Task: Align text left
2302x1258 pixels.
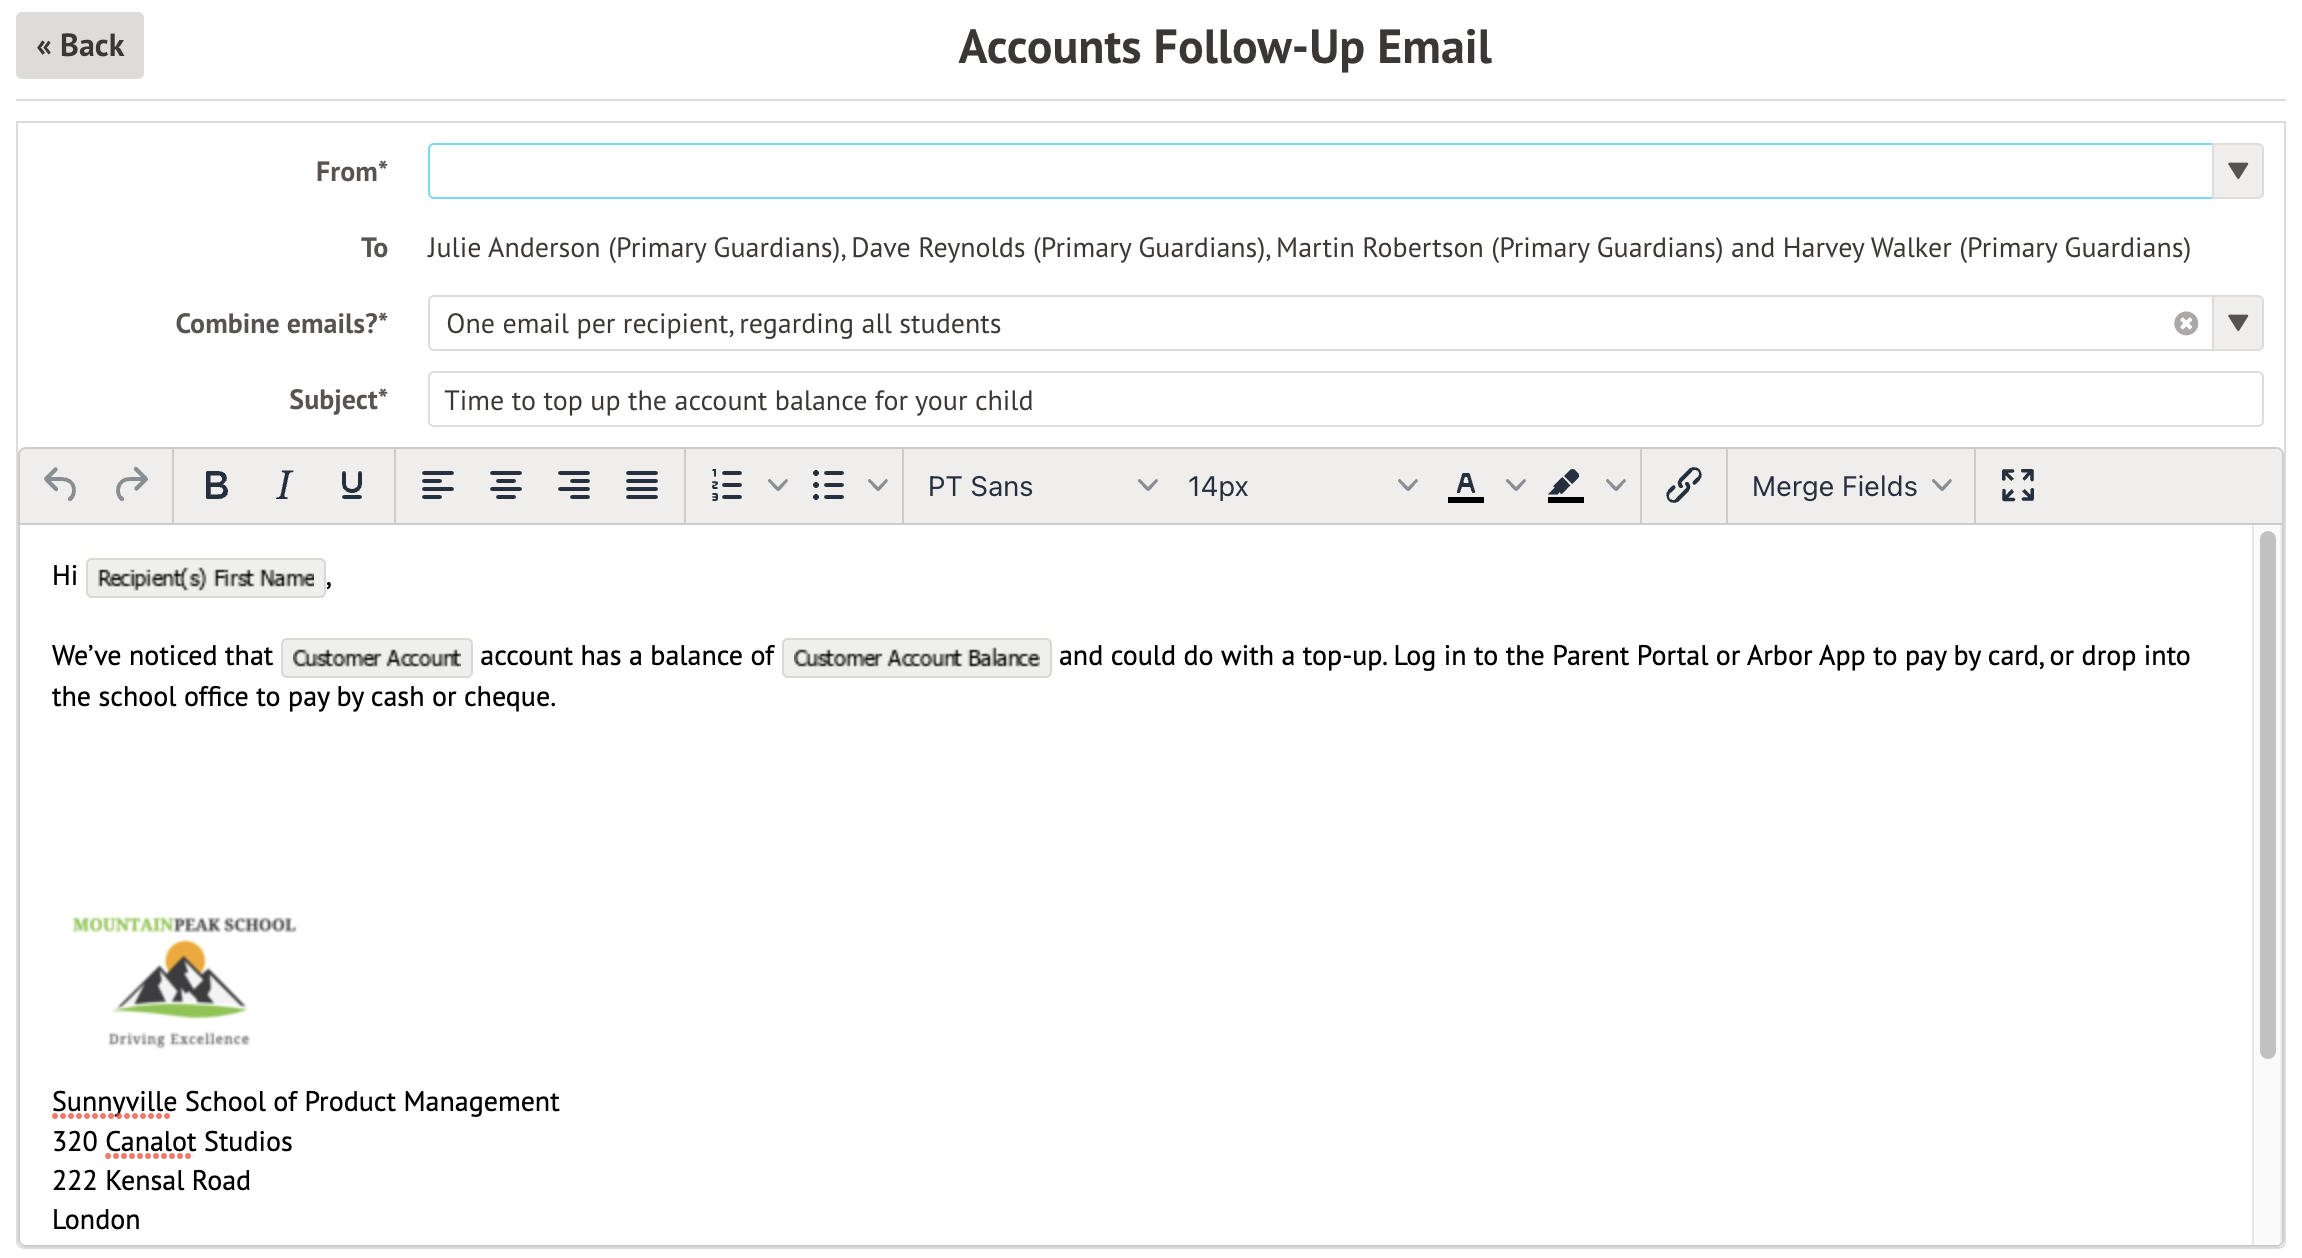Action: (437, 485)
